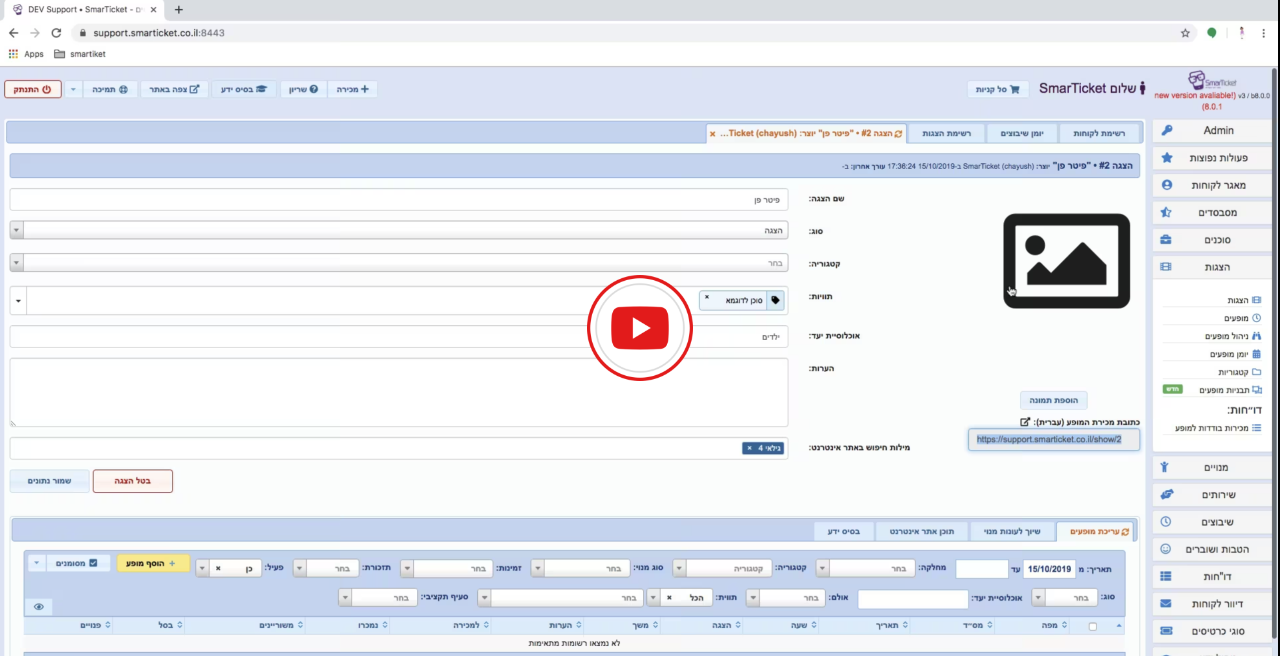Click the calendar icon for יומן מופעים
Image resolution: width=1280 pixels, height=656 pixels.
point(1257,354)
